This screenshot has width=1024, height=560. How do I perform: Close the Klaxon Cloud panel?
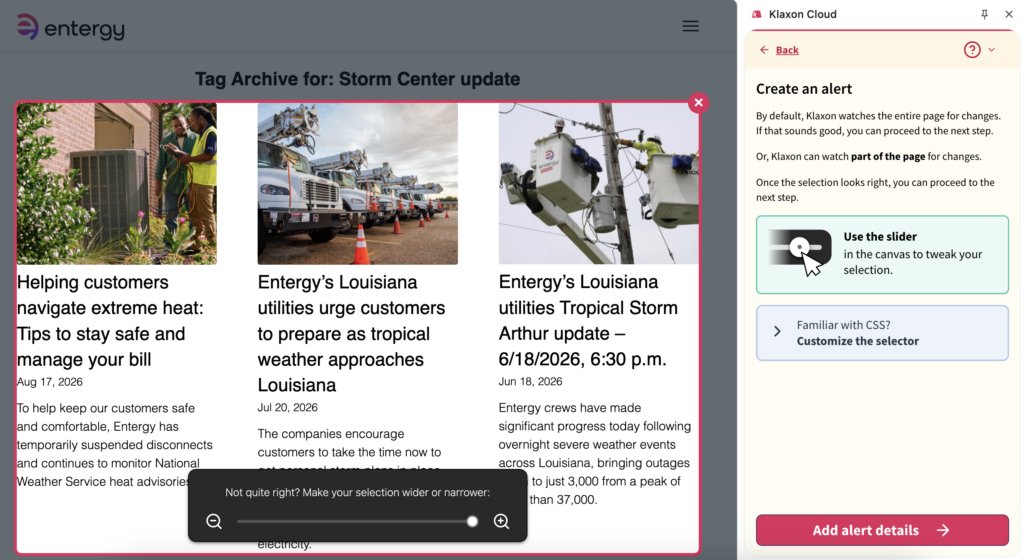1008,14
